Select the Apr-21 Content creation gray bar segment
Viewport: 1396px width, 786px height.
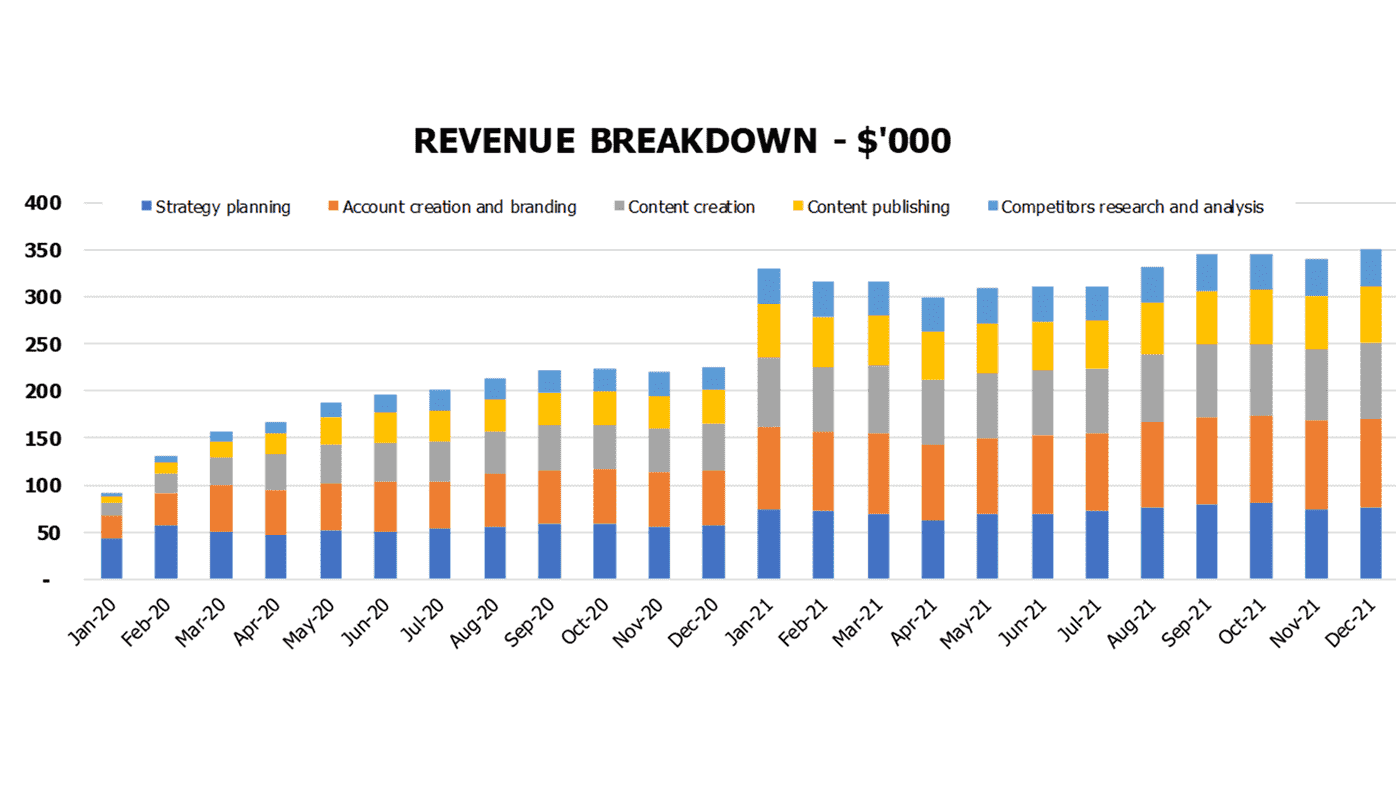[x=933, y=412]
